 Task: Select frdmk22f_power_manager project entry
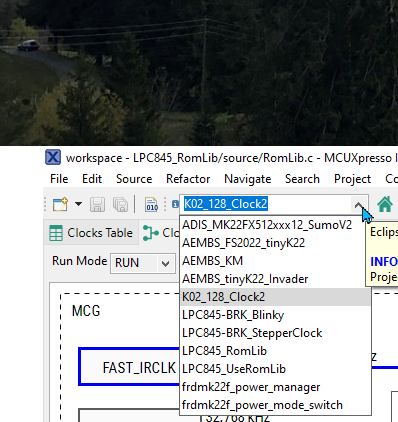(275, 387)
